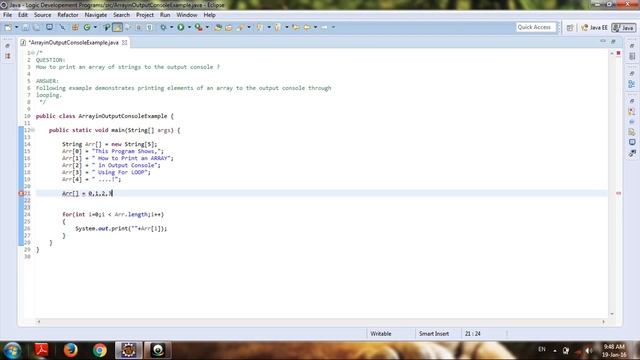This screenshot has width=640, height=360.
Task: Expand the External Tools dropdown arrow
Action: pos(207,27)
